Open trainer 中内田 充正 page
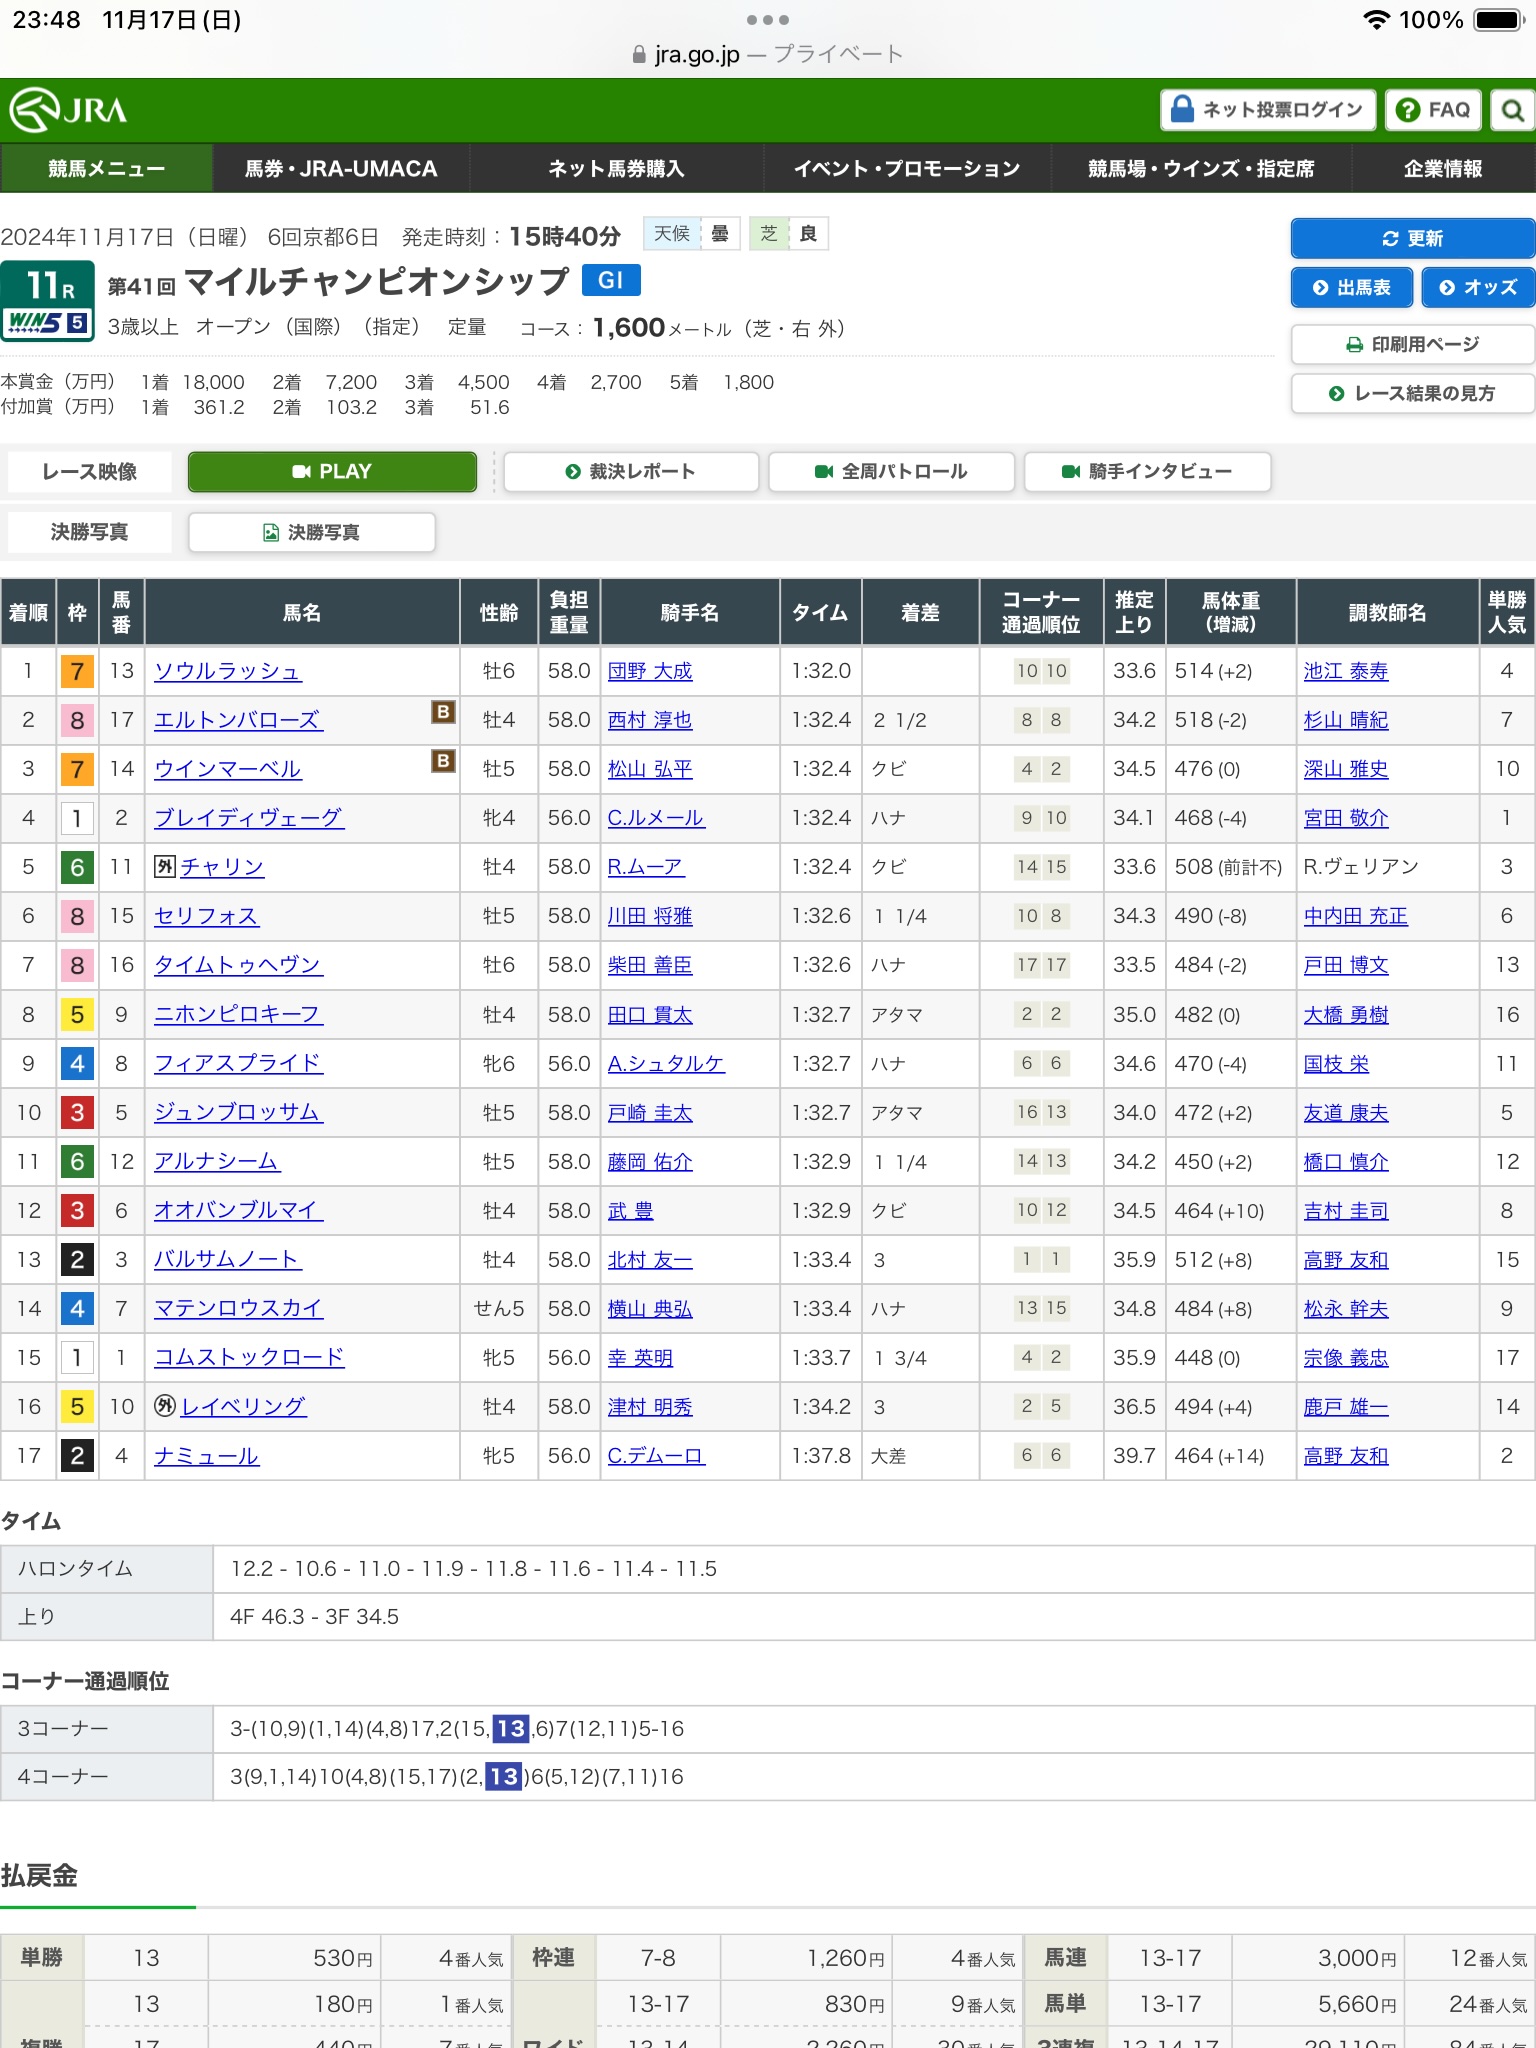 click(1356, 916)
